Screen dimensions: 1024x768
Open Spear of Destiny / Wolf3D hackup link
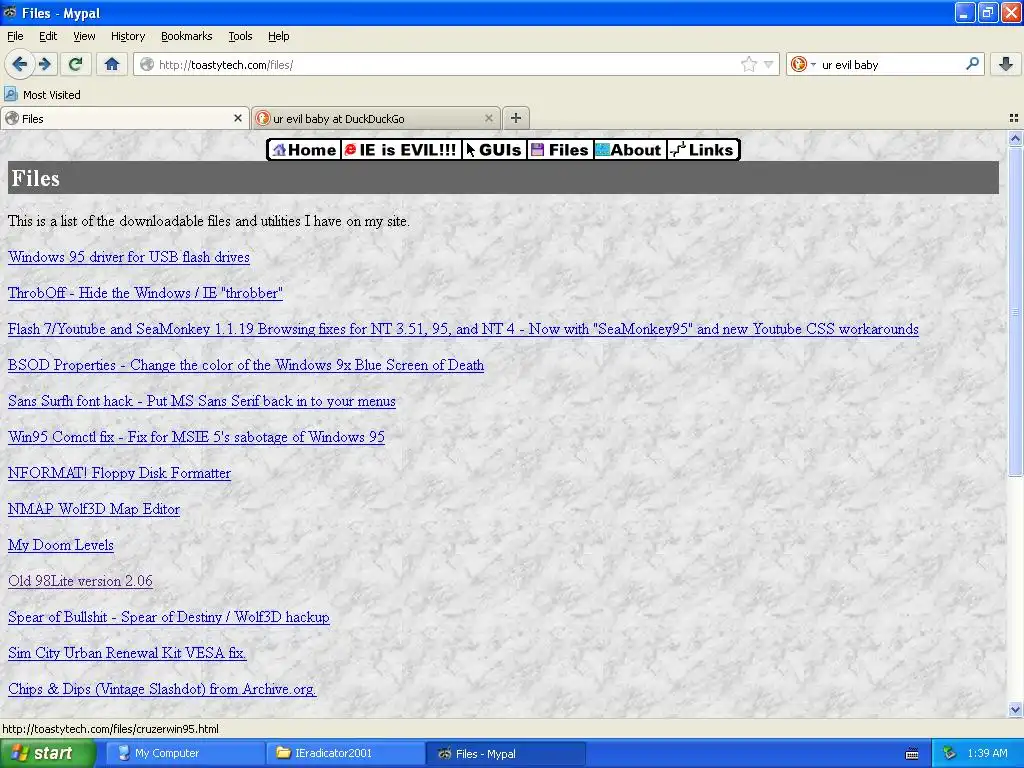pos(168,616)
